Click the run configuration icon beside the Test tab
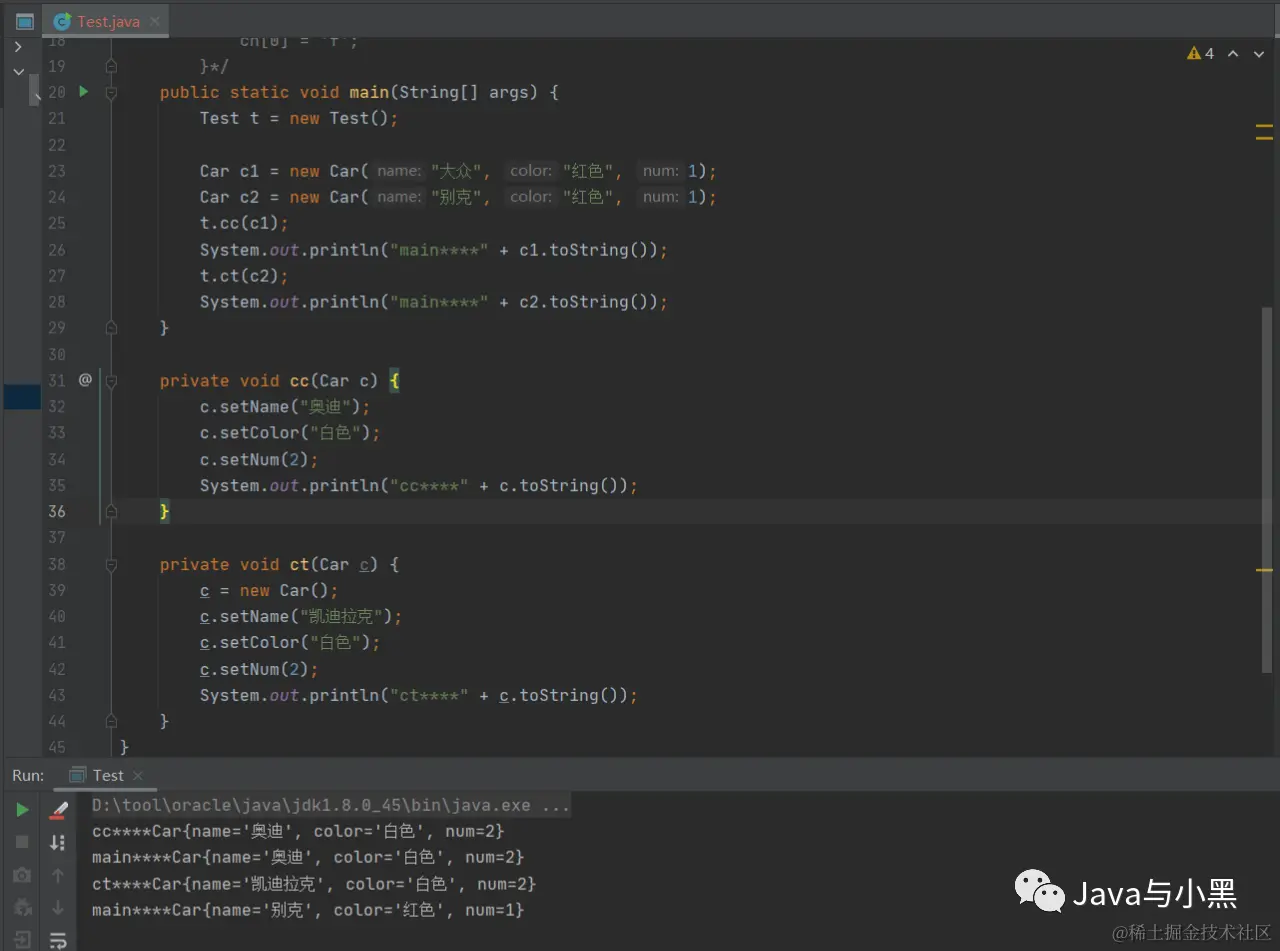Screen dimensions: 1280x951 pos(77,775)
